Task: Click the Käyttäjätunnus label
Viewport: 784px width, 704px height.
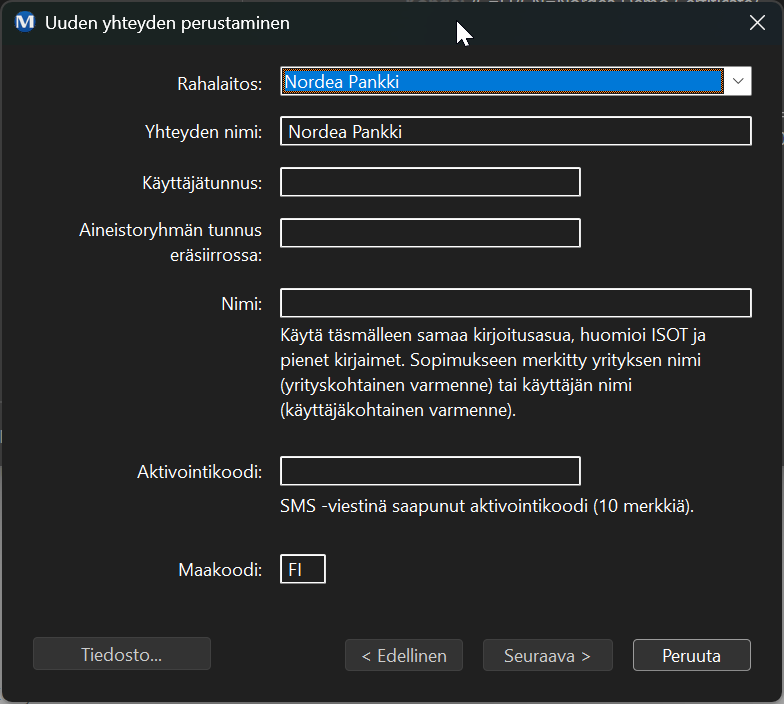Action: [x=202, y=183]
